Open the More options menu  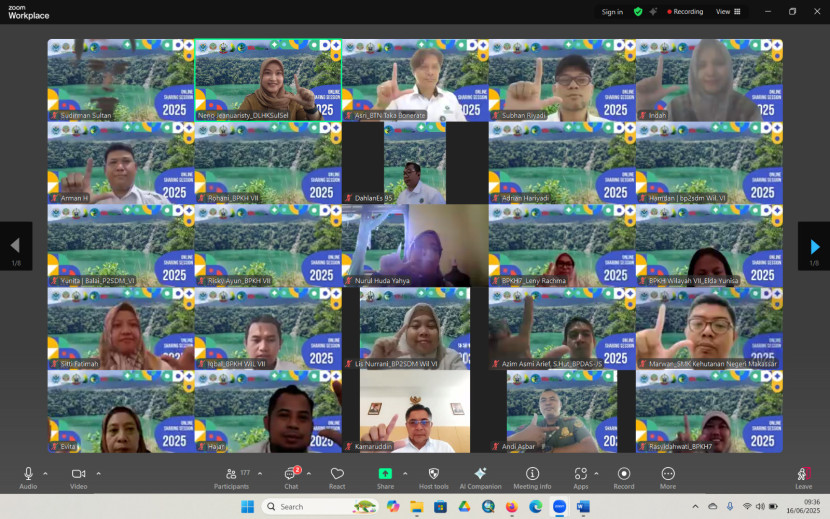[667, 477]
